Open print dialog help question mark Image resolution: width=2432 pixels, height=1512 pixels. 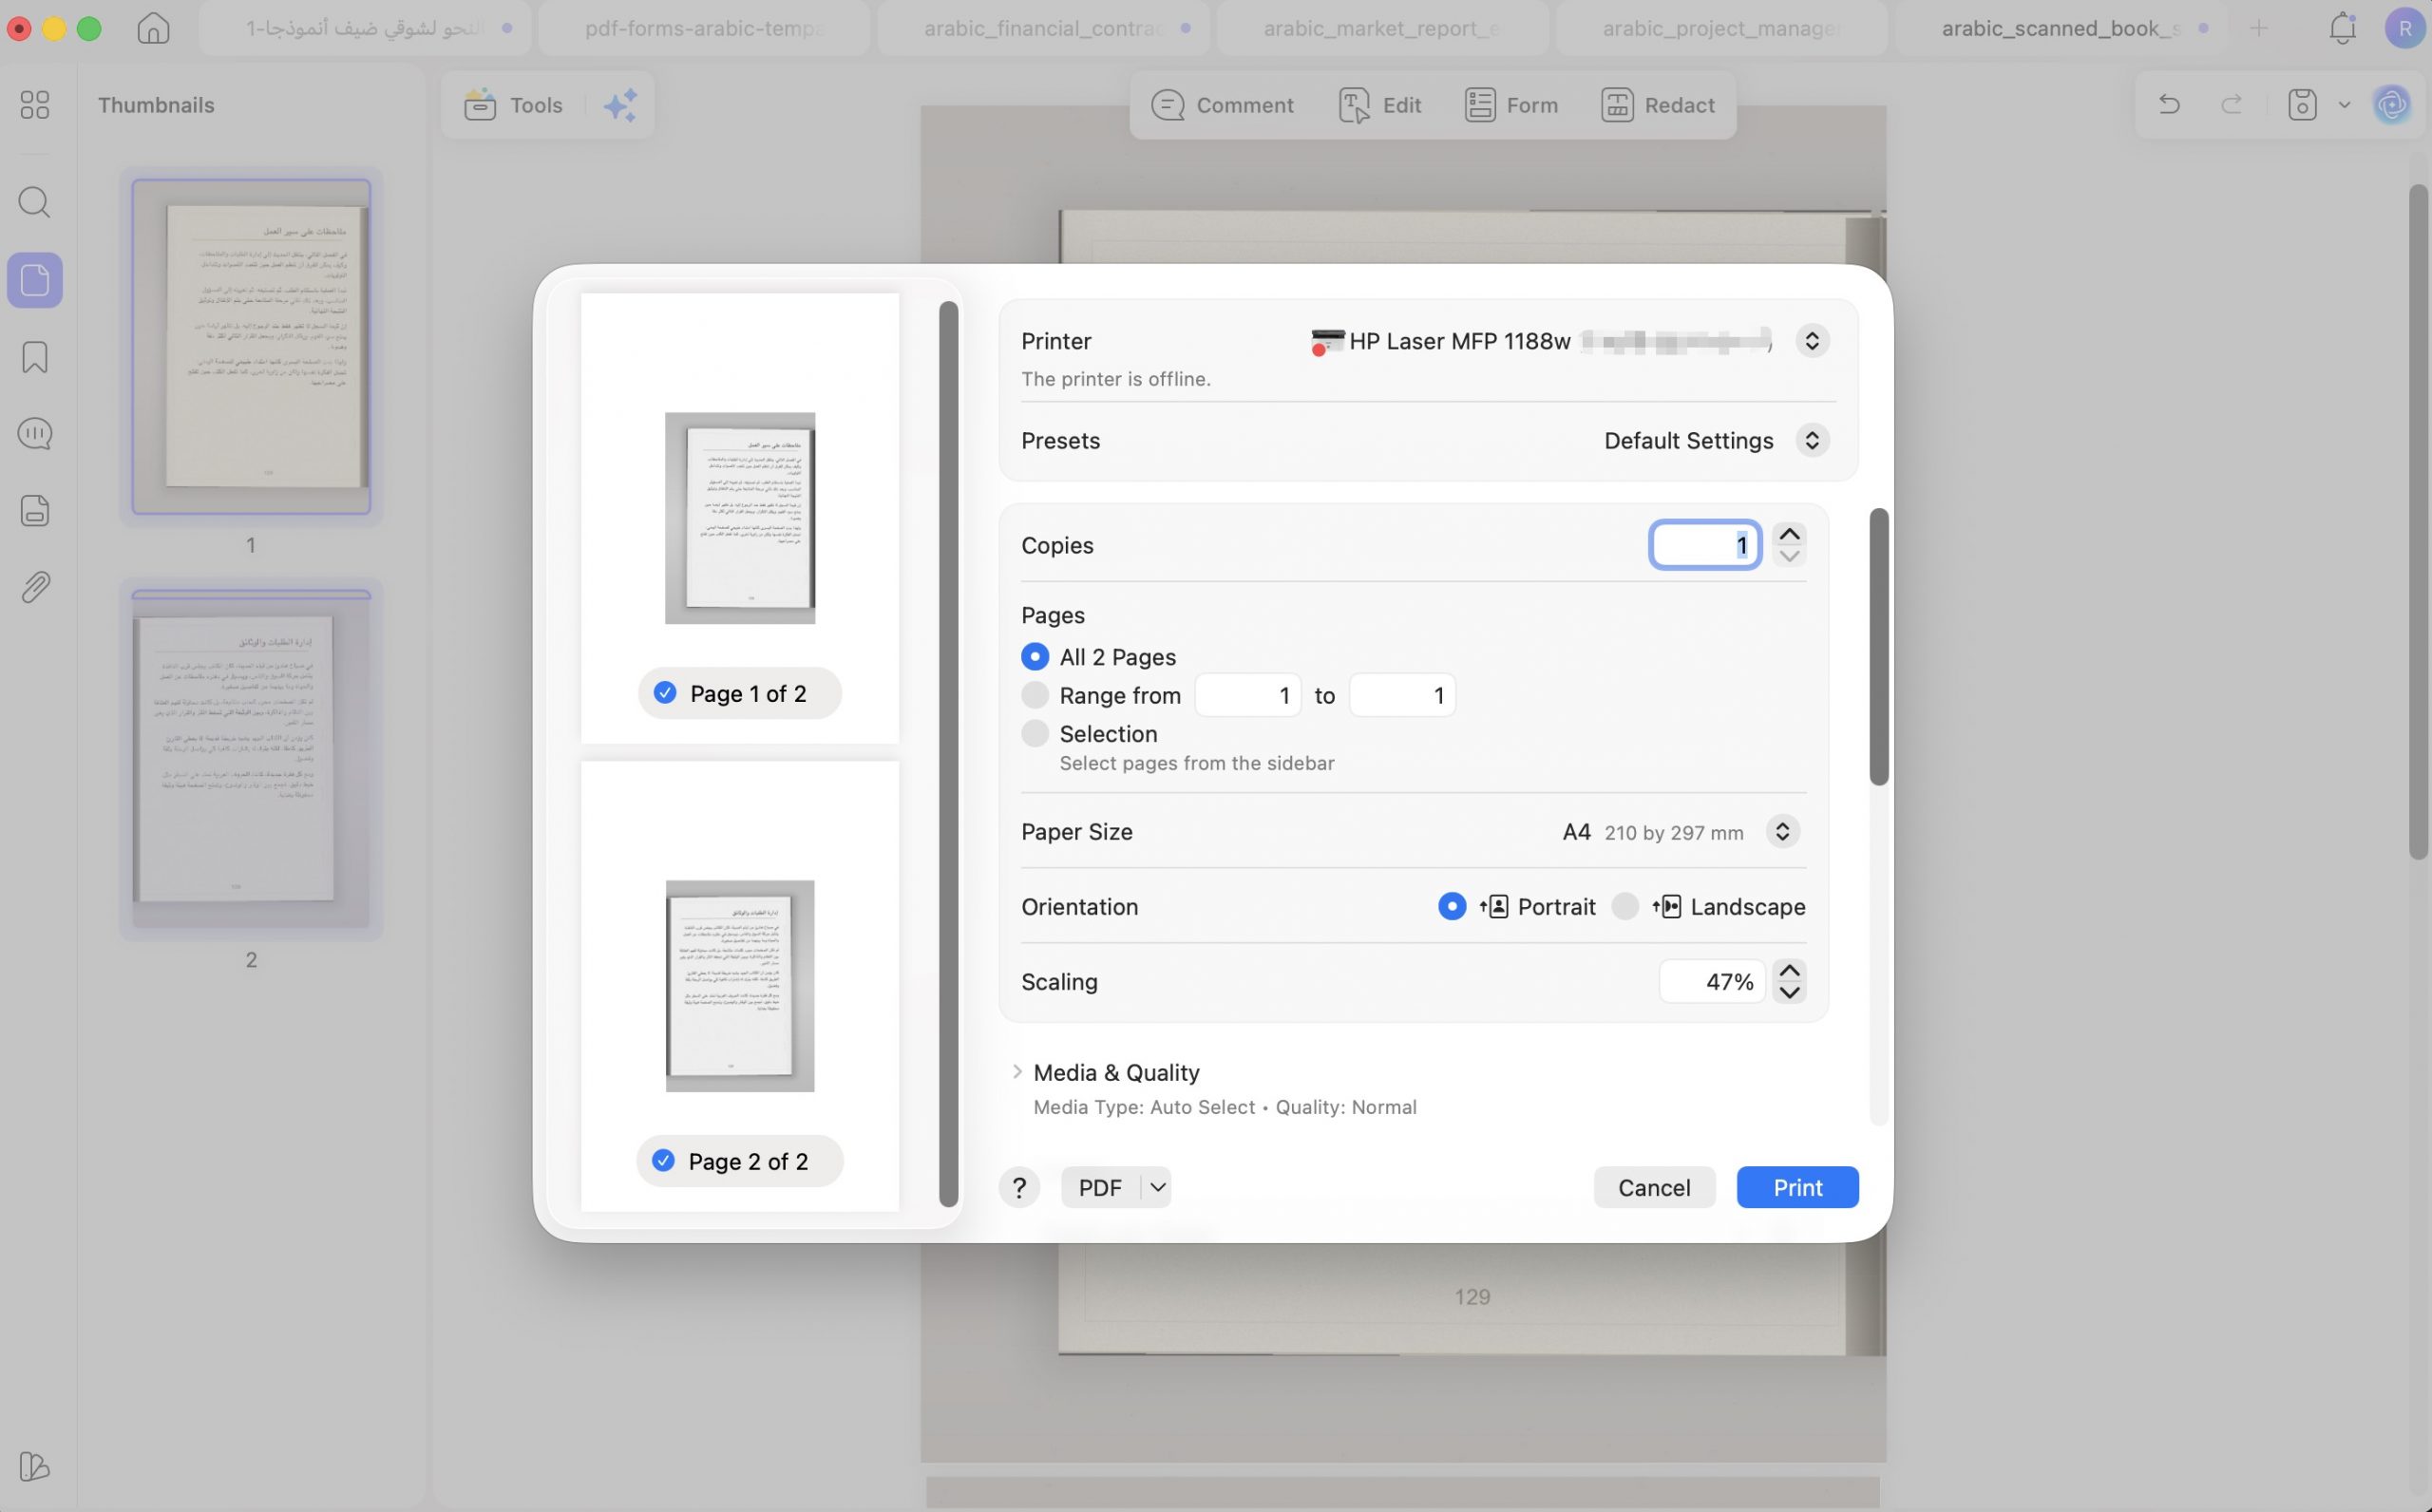pos(1019,1187)
